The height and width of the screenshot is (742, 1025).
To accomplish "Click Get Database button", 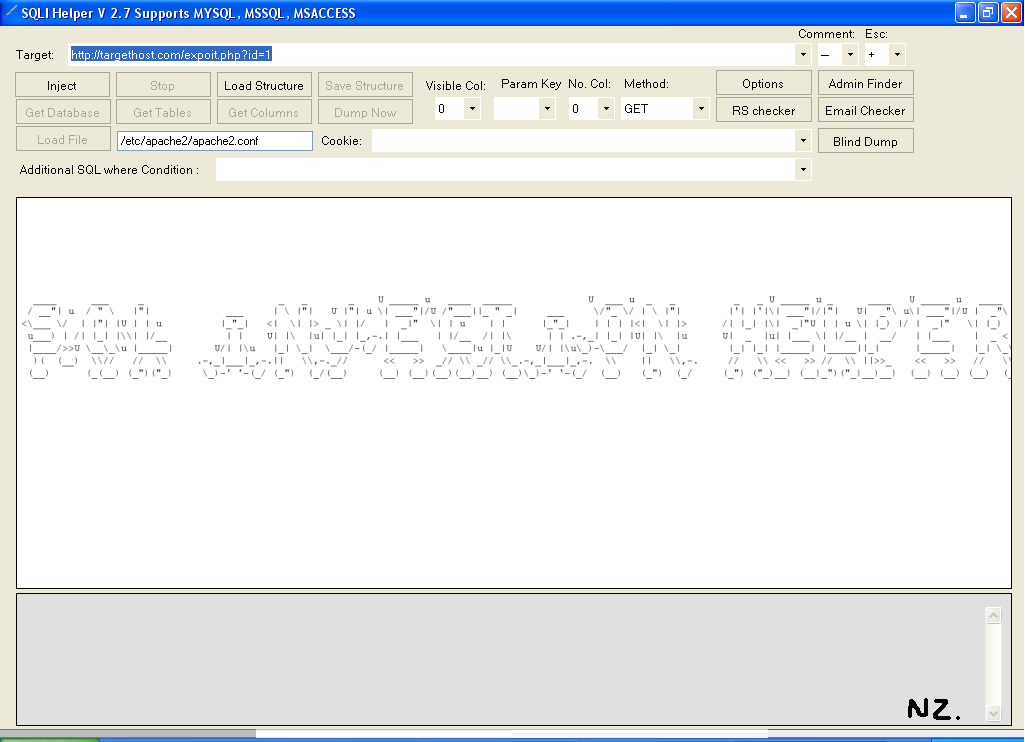I will coord(63,112).
